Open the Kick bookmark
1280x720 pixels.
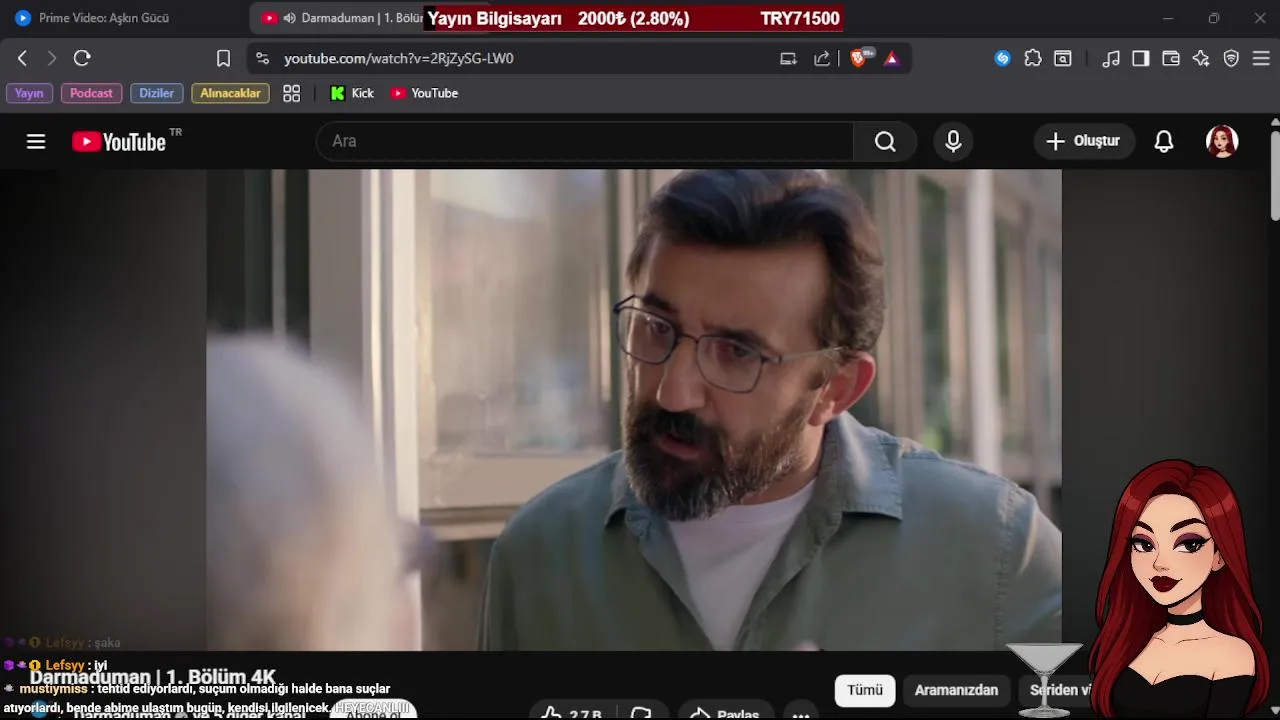click(352, 93)
